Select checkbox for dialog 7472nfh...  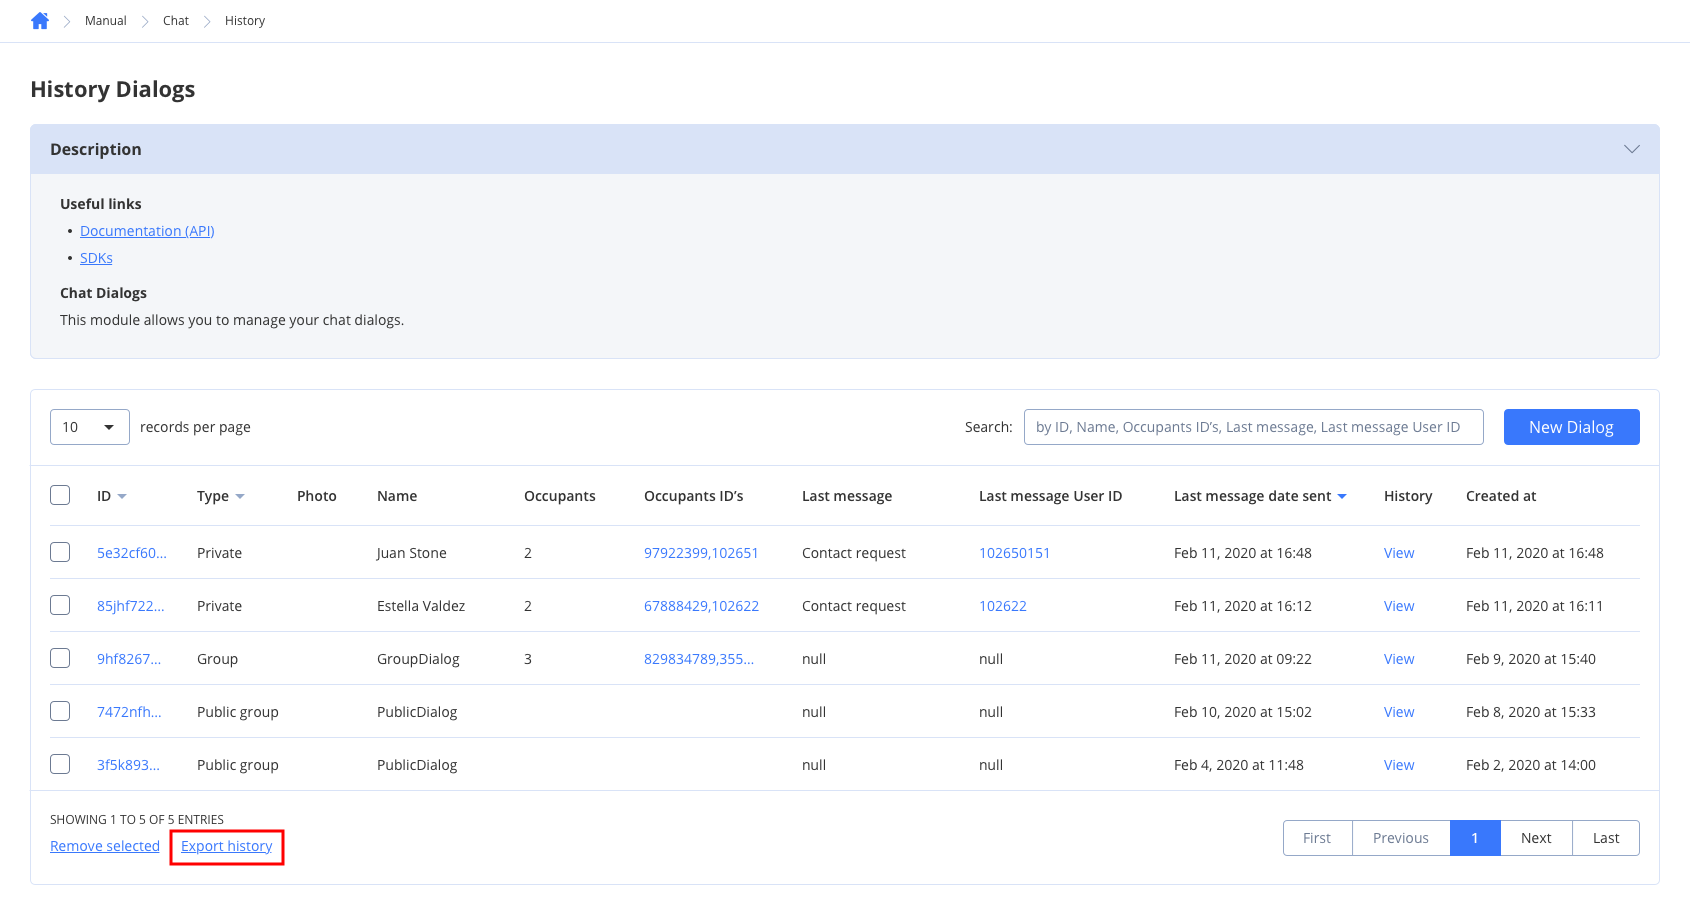point(60,711)
